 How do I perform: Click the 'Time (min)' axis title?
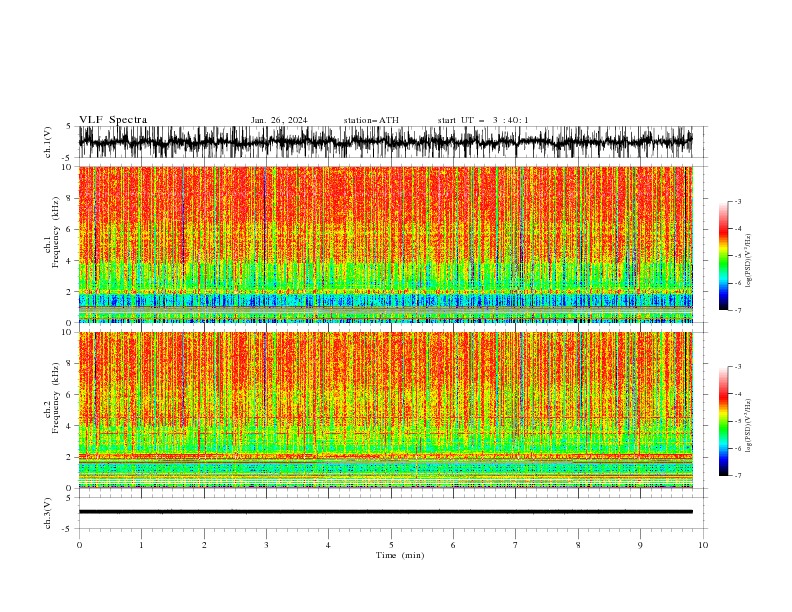tap(400, 555)
